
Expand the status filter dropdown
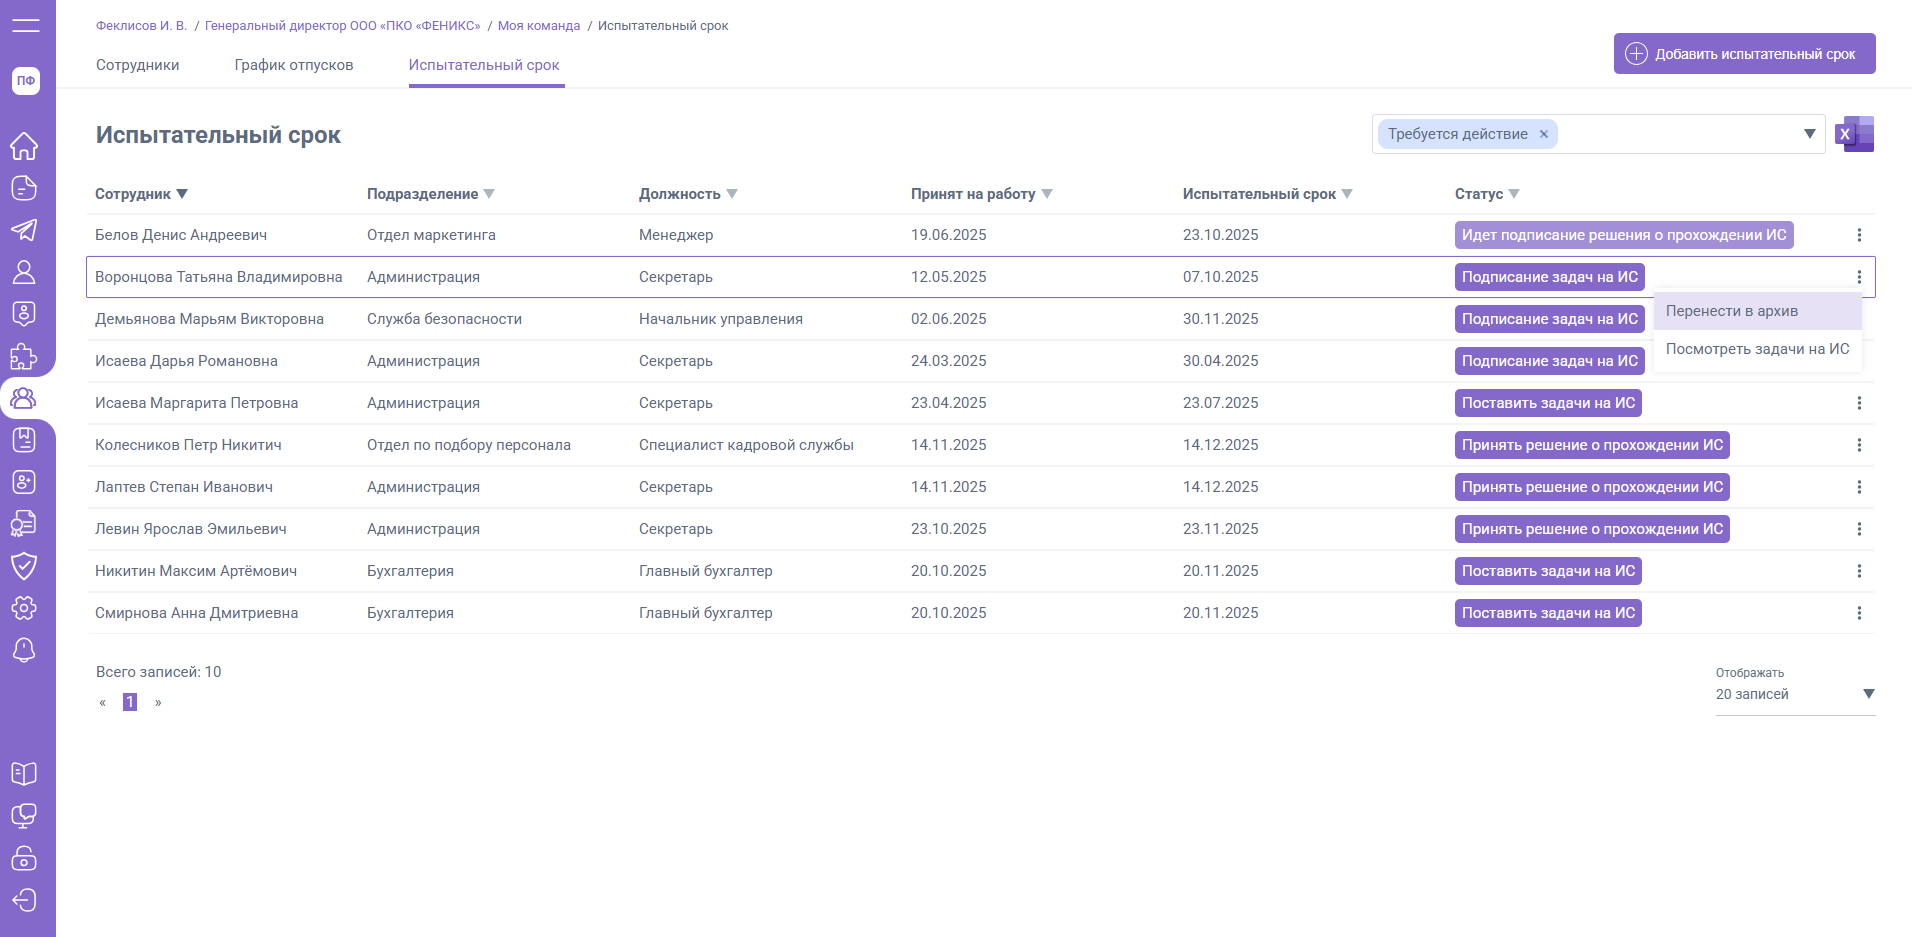pyautogui.click(x=1809, y=134)
